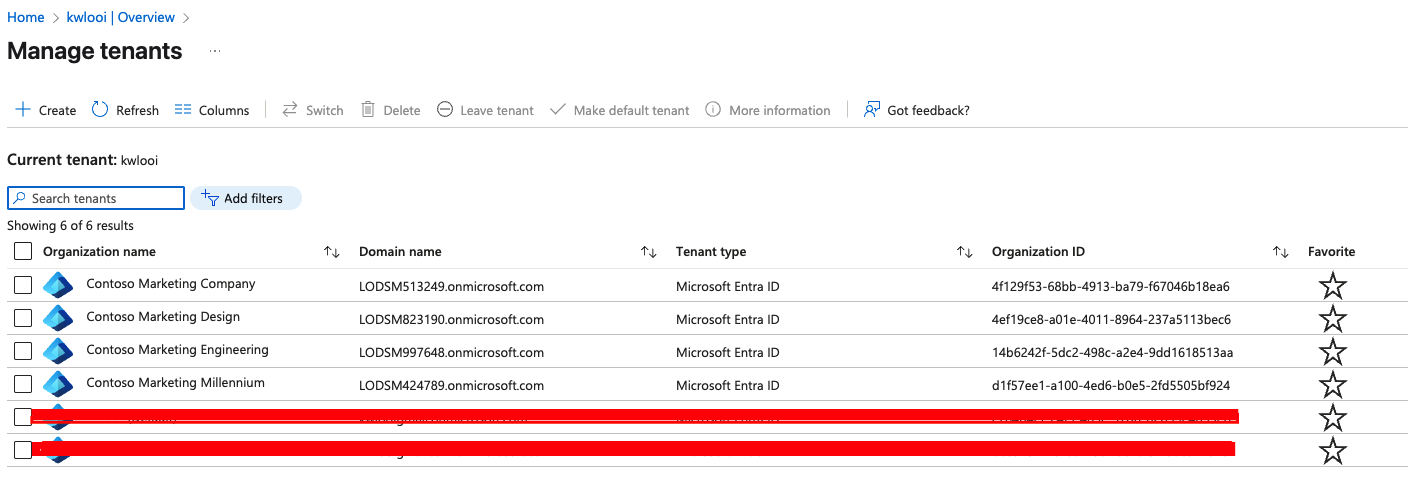The height and width of the screenshot is (487, 1408).
Task: Click ID 4f129f53-68bb-4913-ba79-f67046b18ea6
Action: pos(1110,287)
